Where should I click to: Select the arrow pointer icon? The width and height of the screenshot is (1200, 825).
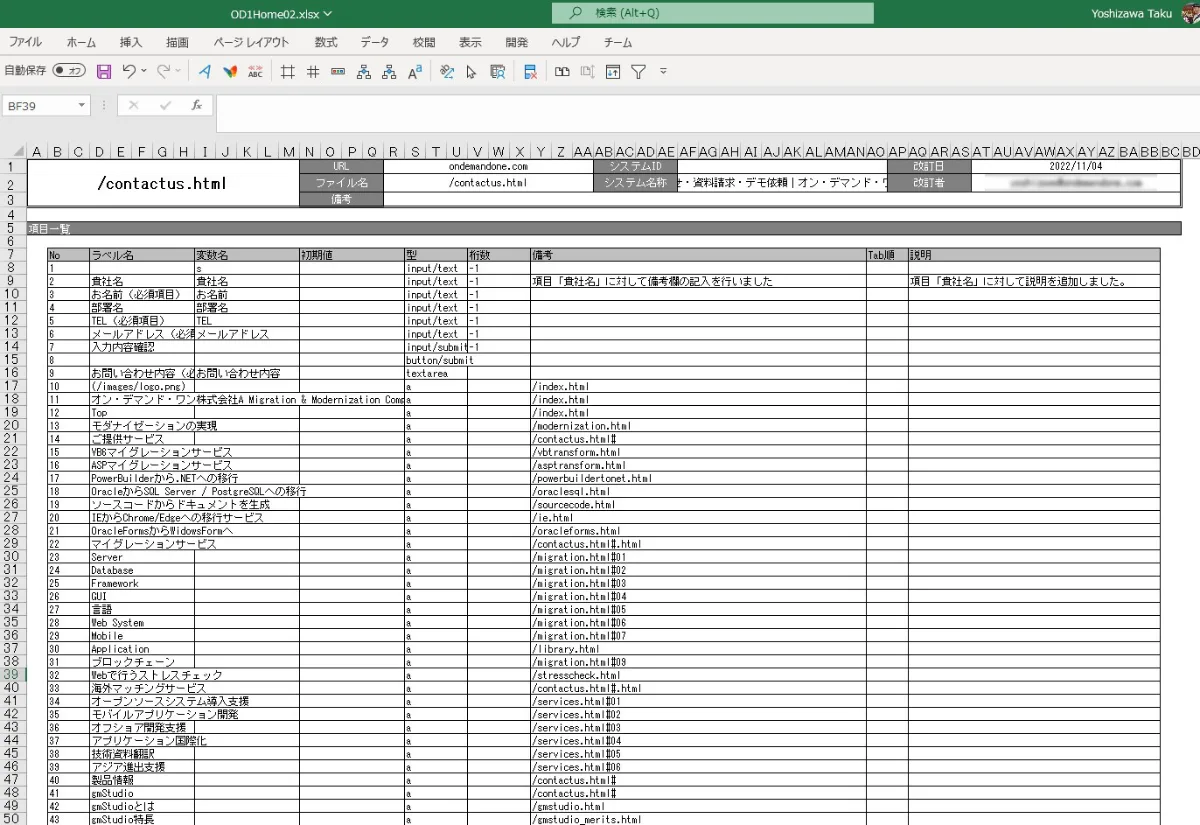[472, 71]
